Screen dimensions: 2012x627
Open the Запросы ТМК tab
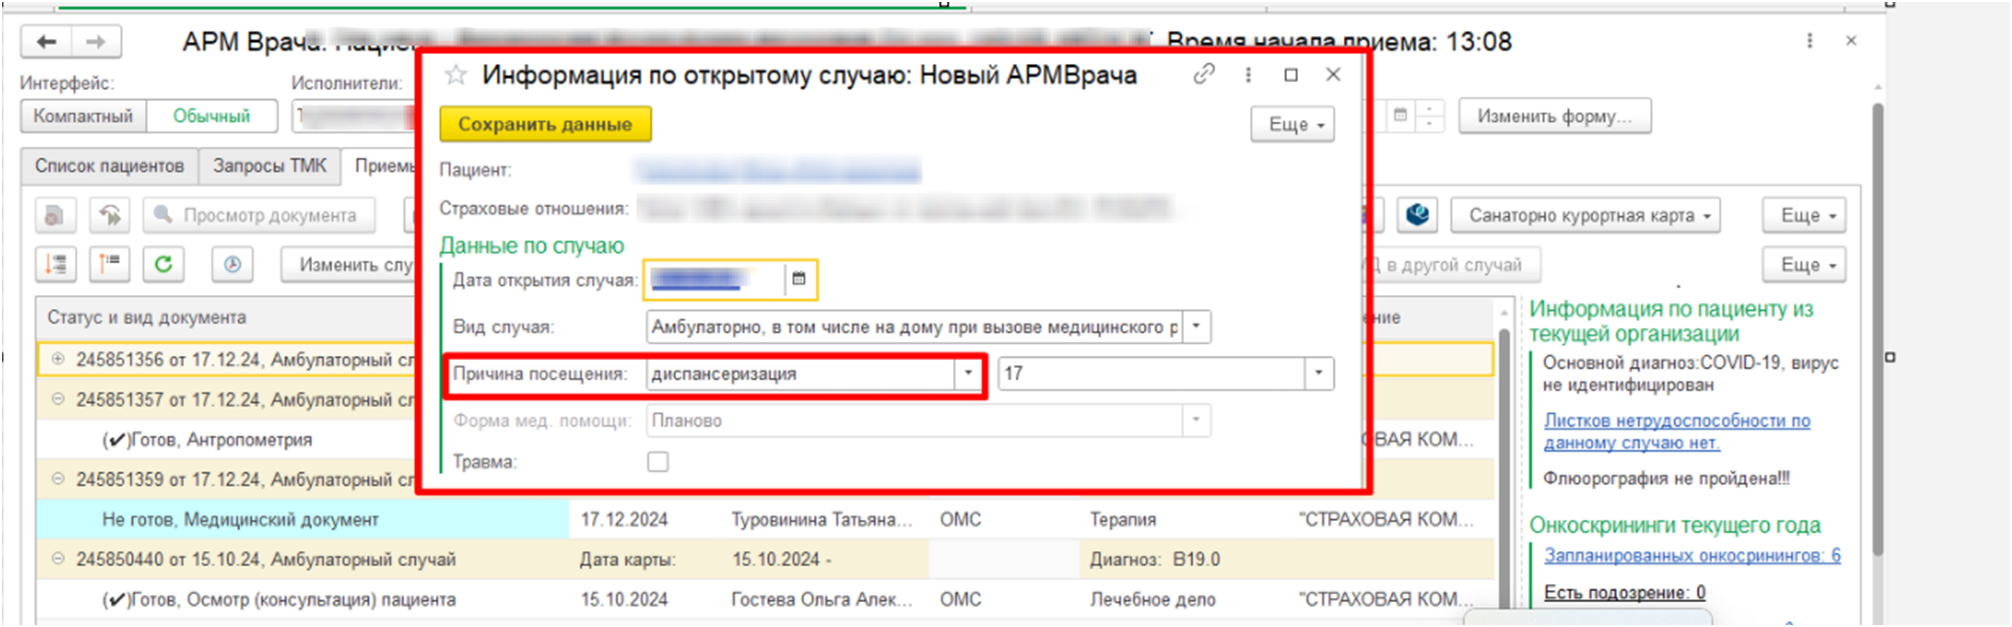pos(269,166)
